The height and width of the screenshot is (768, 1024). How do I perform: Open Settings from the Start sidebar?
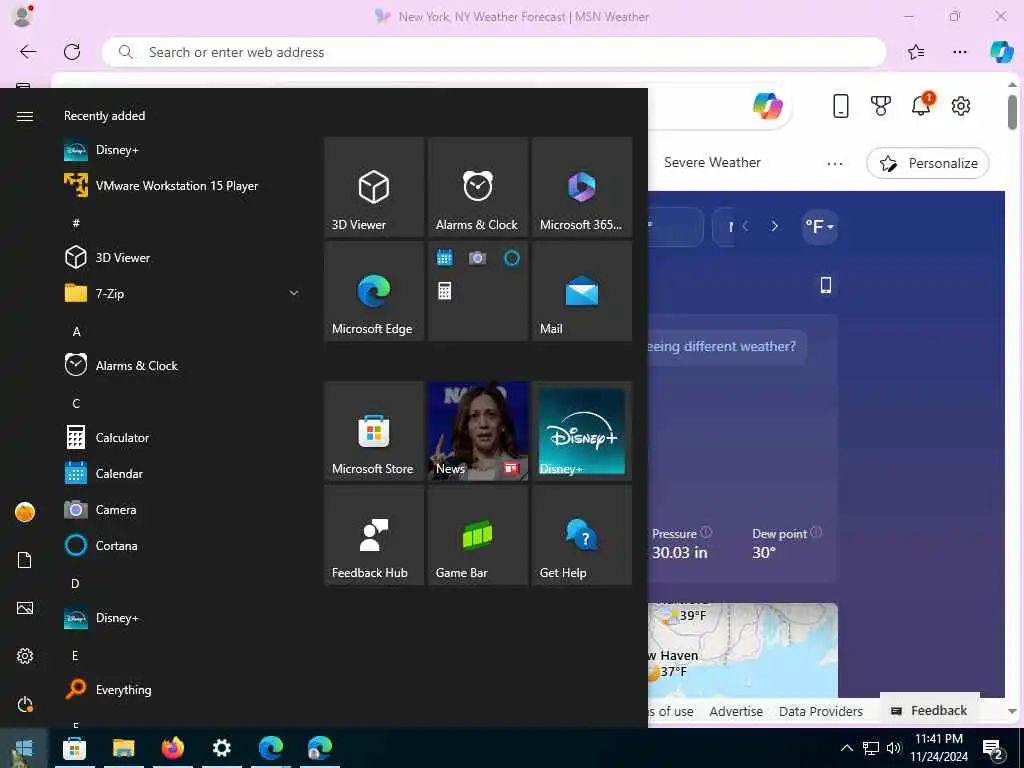tap(25, 656)
